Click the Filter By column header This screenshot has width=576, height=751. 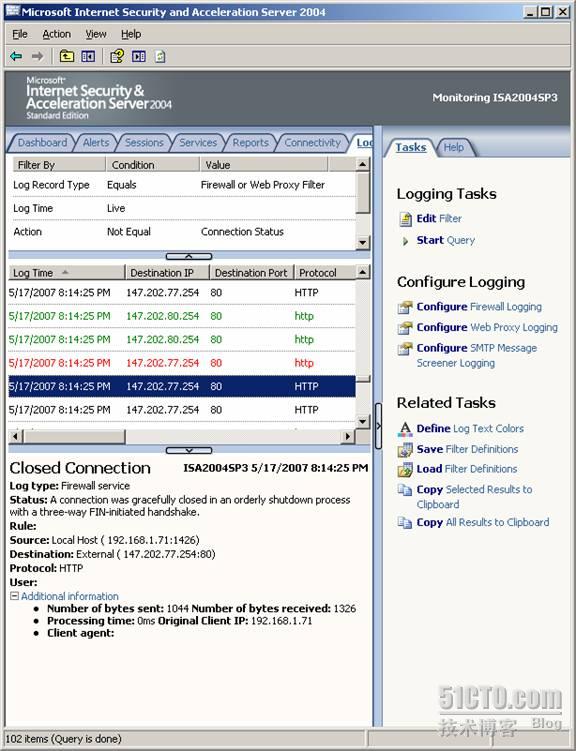58,165
